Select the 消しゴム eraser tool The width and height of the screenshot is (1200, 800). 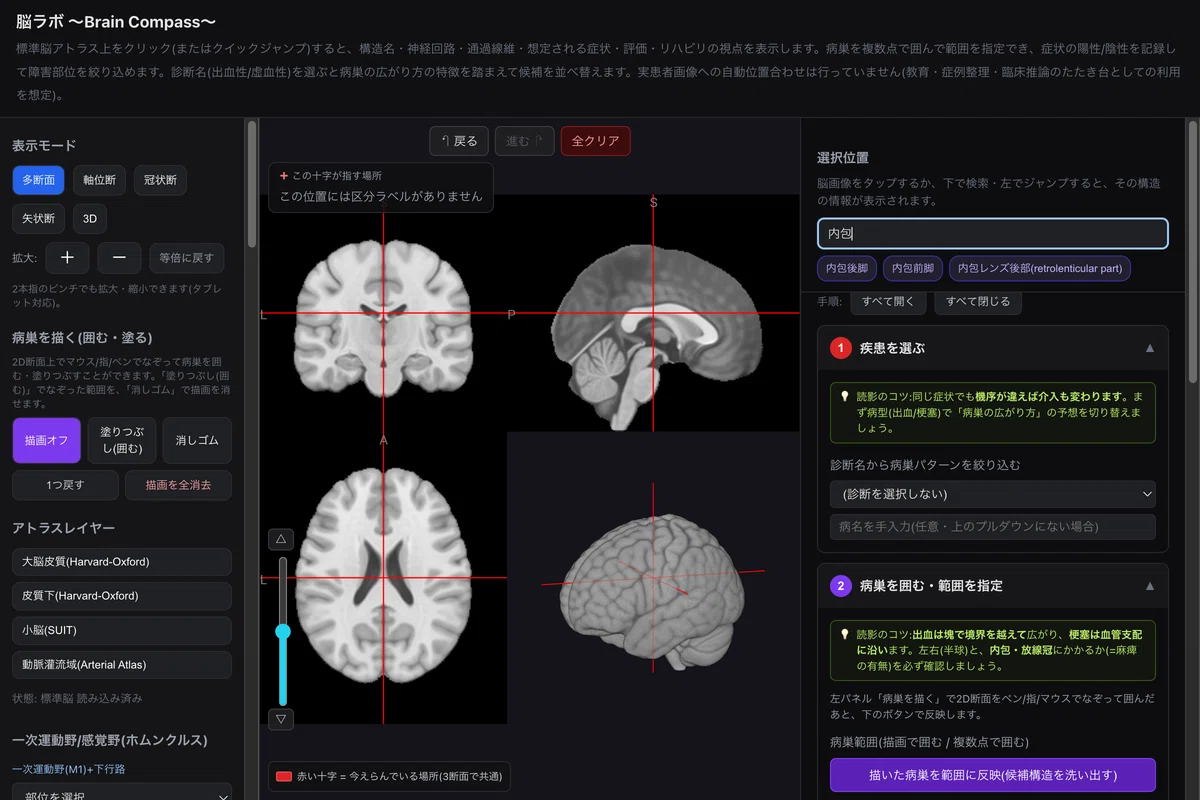[x=197, y=440]
